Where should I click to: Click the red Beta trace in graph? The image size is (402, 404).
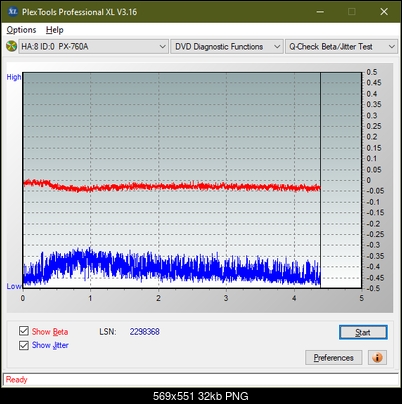point(173,186)
